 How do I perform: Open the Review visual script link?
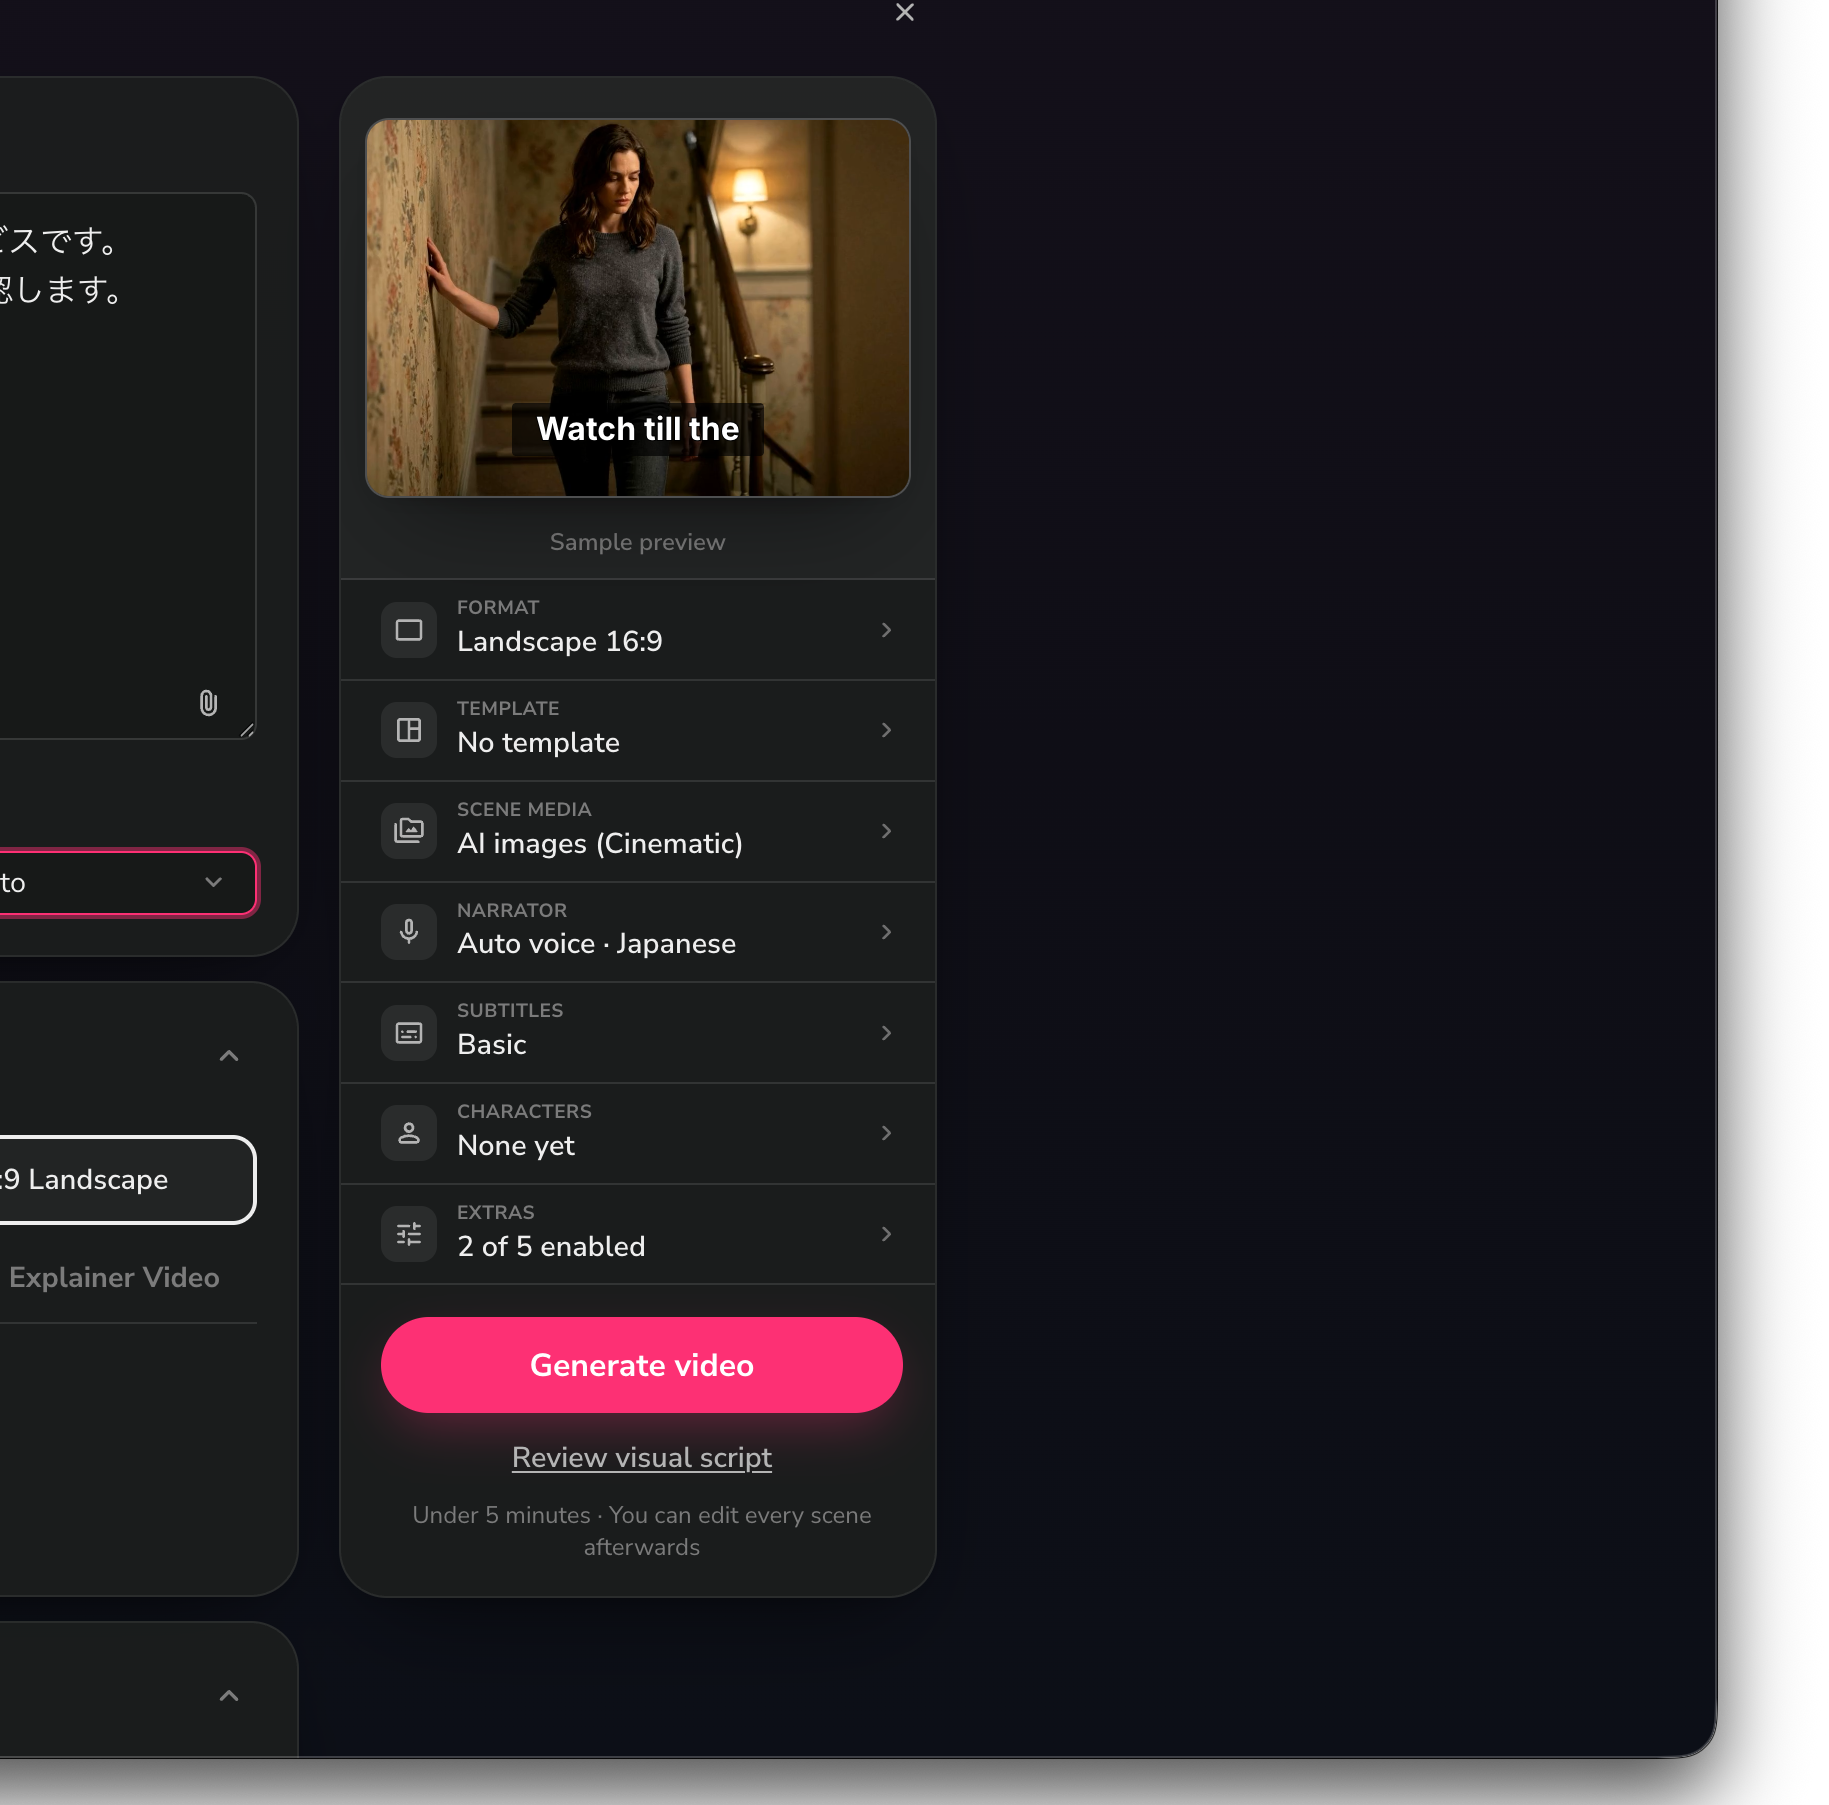[x=642, y=1457]
